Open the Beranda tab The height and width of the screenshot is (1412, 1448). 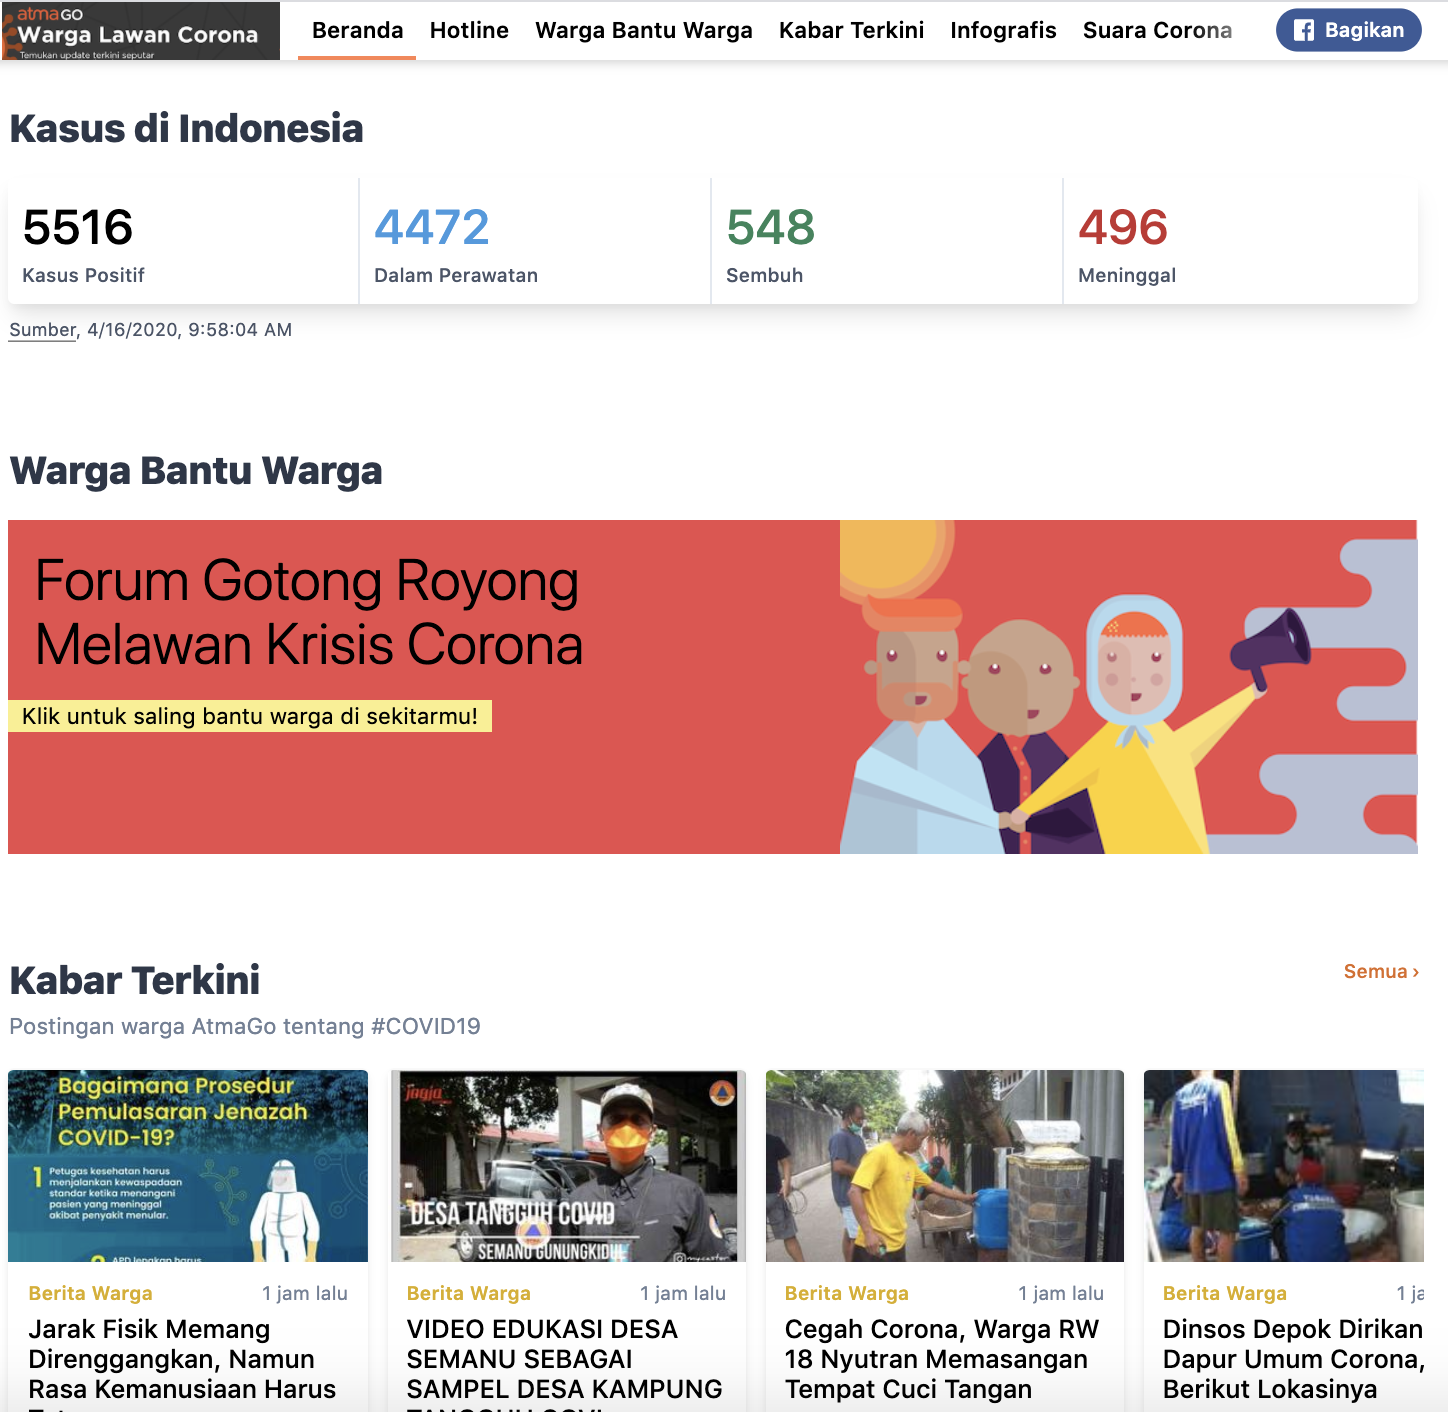(357, 30)
